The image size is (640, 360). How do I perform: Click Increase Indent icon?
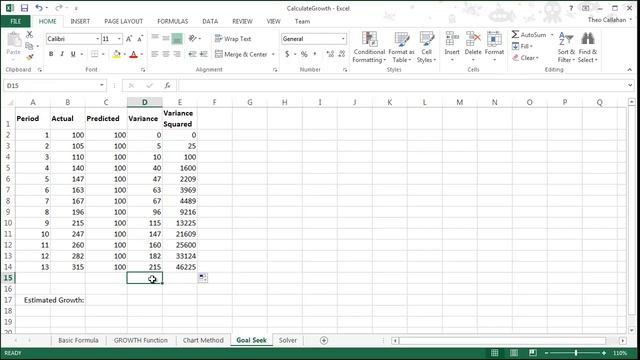click(203, 54)
